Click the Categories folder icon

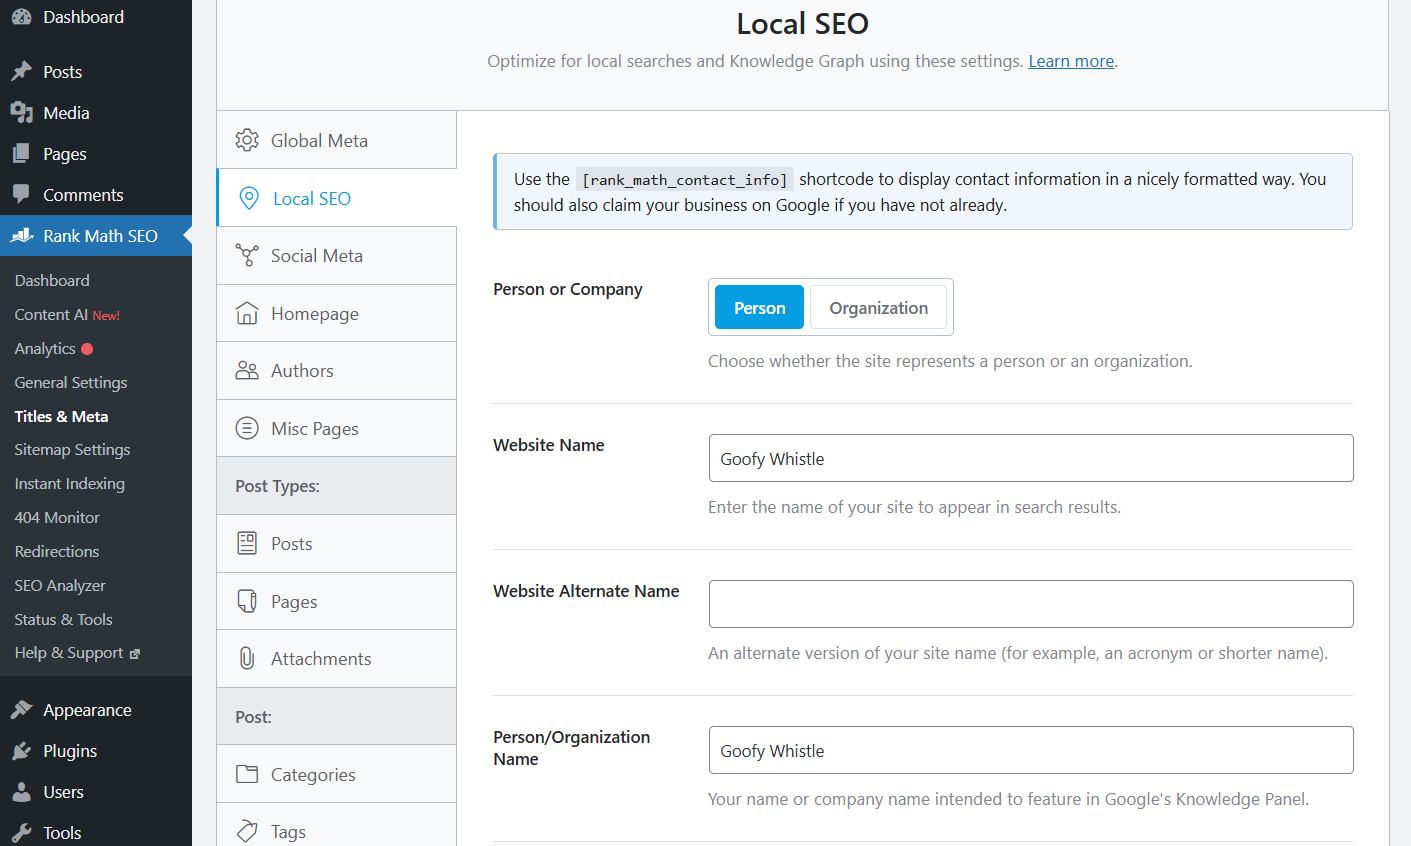(x=247, y=774)
